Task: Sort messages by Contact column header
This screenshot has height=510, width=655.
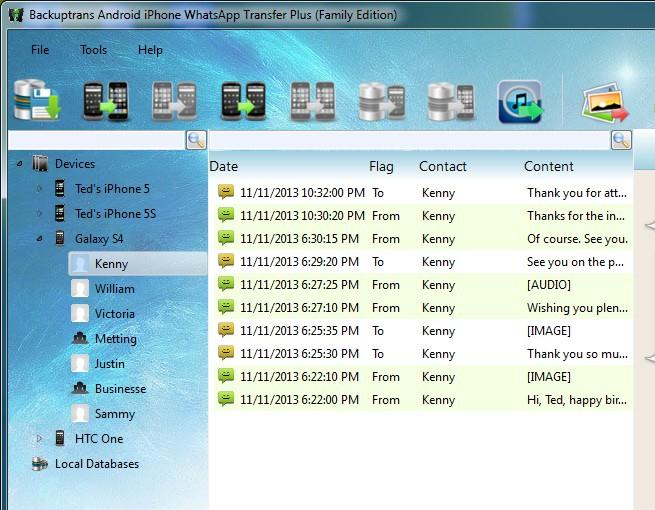Action: pyautogui.click(x=443, y=166)
